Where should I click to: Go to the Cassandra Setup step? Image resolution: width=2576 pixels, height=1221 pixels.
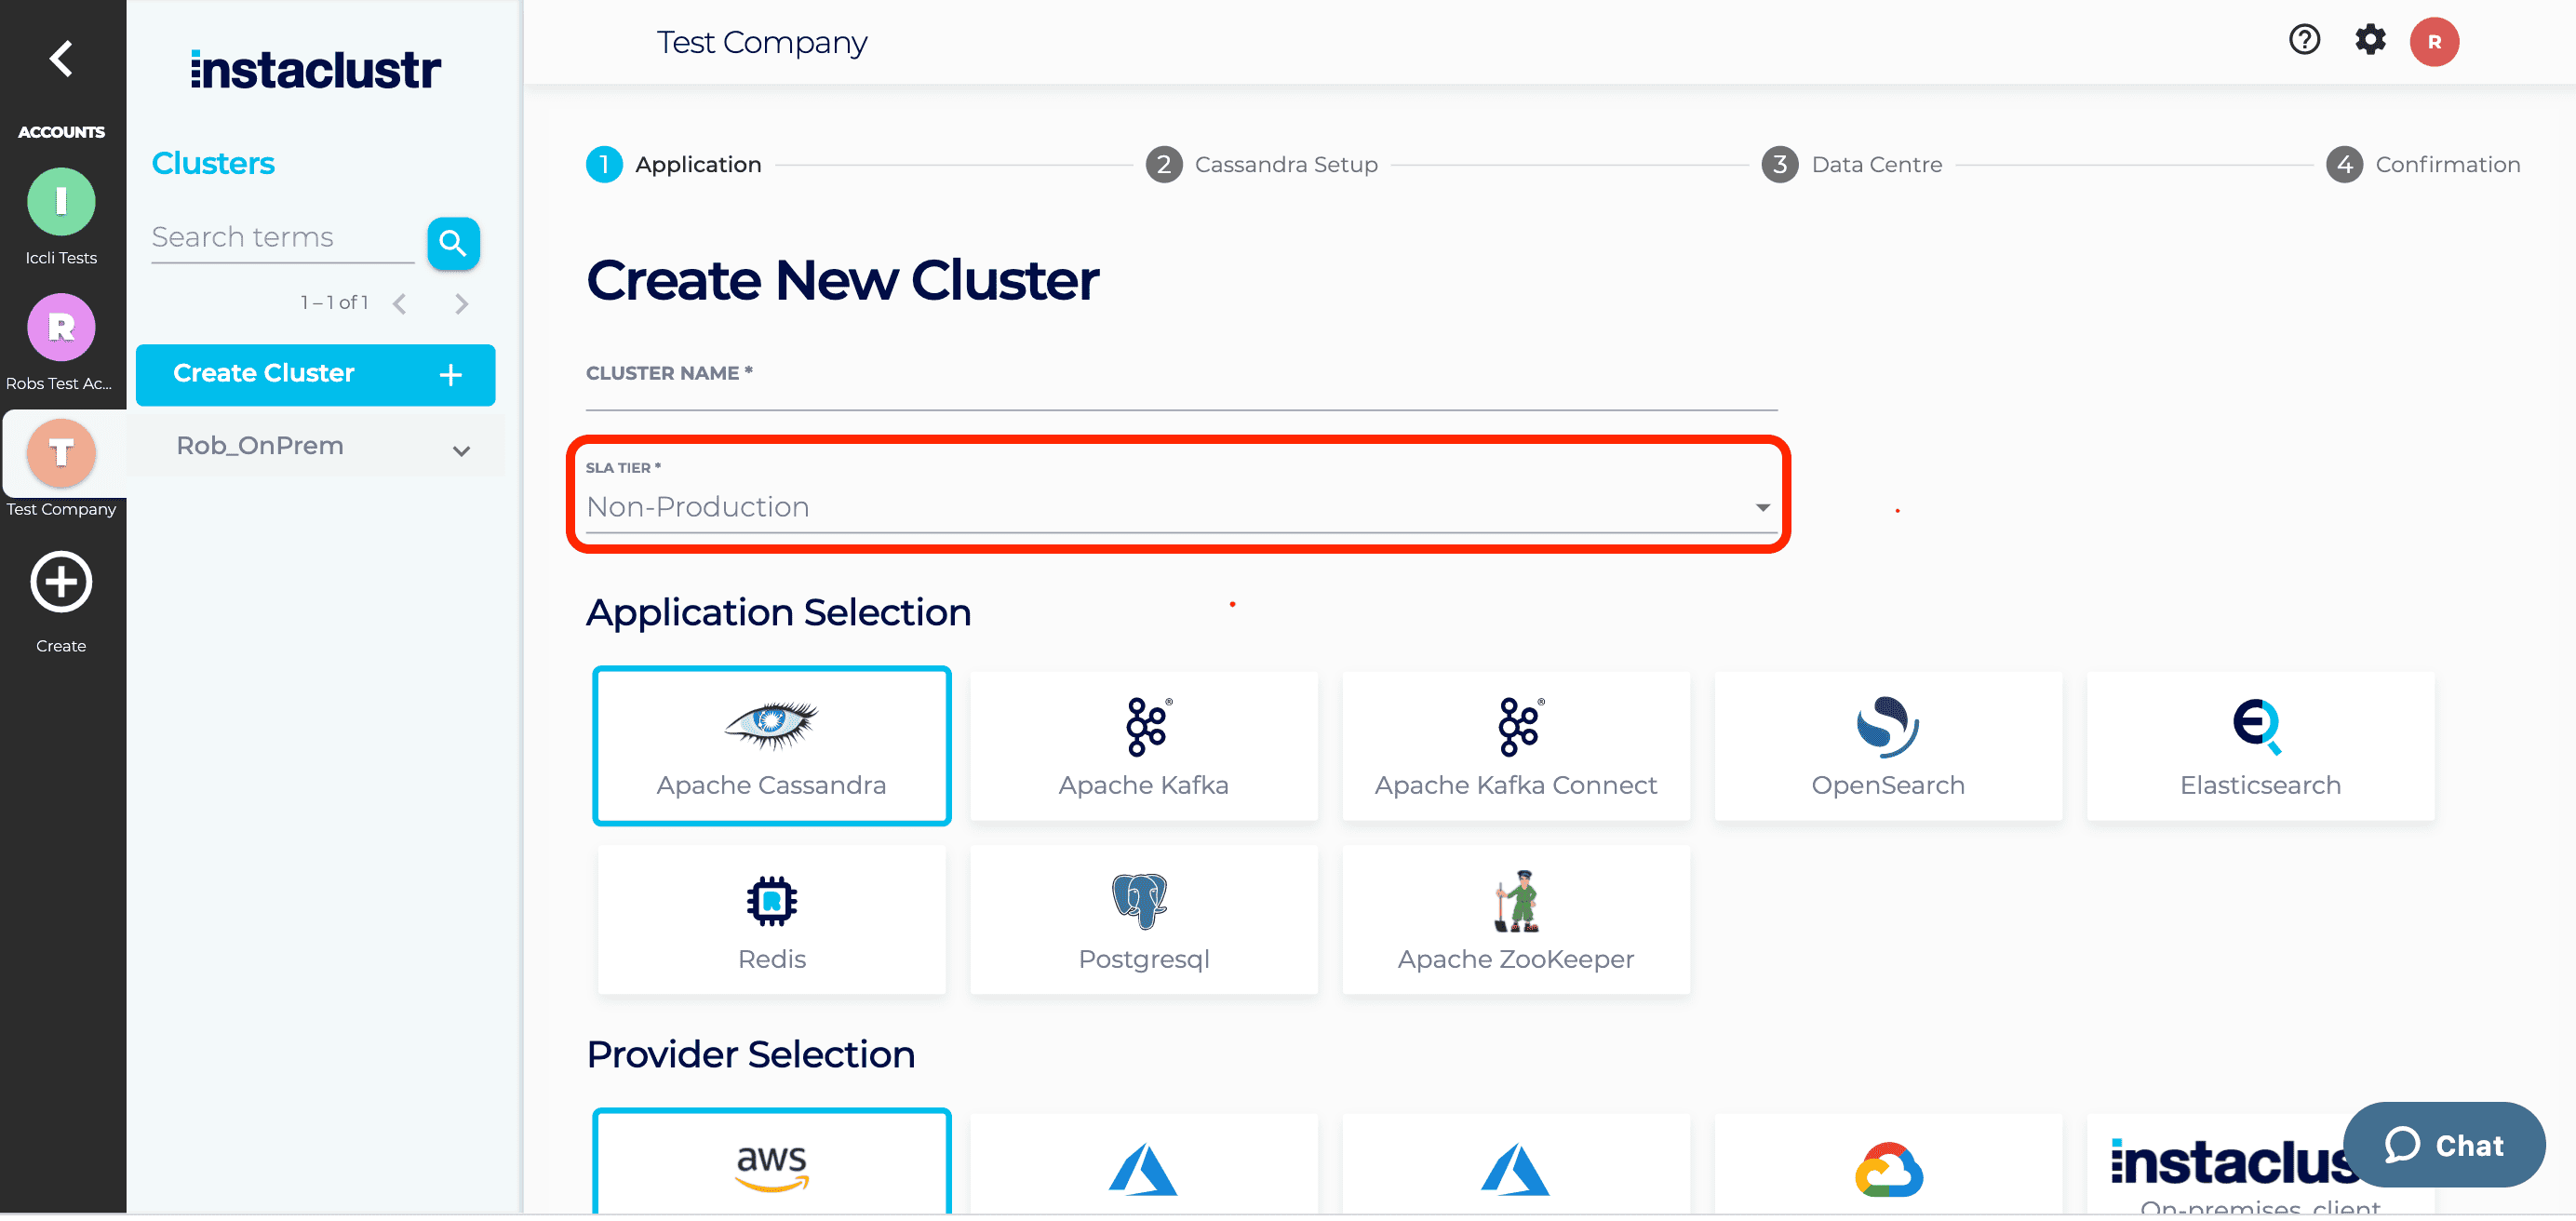click(1262, 164)
